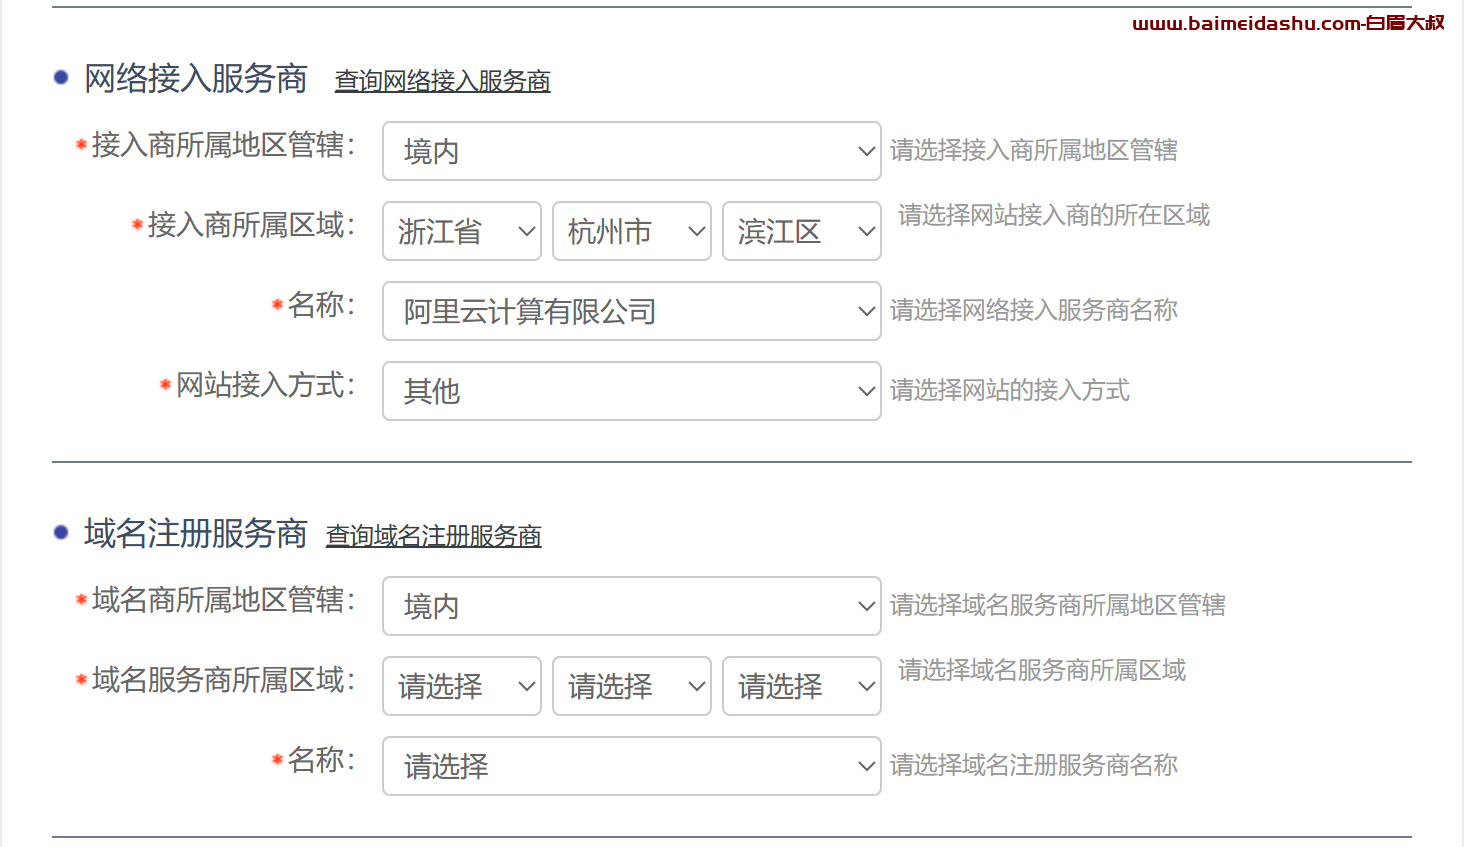Open the 域名注册服务商 名称 请选择 dropdown
The image size is (1474, 847).
click(631, 766)
